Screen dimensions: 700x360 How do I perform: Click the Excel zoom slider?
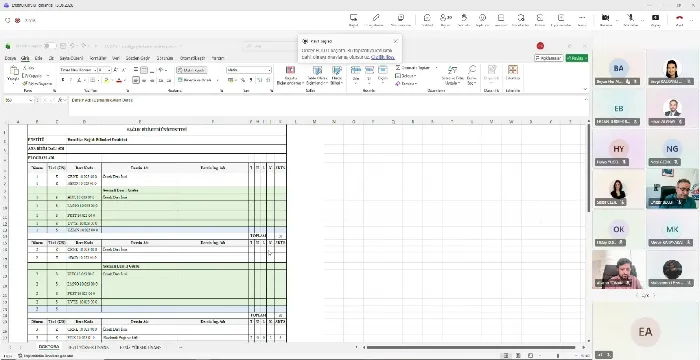tap(558, 356)
